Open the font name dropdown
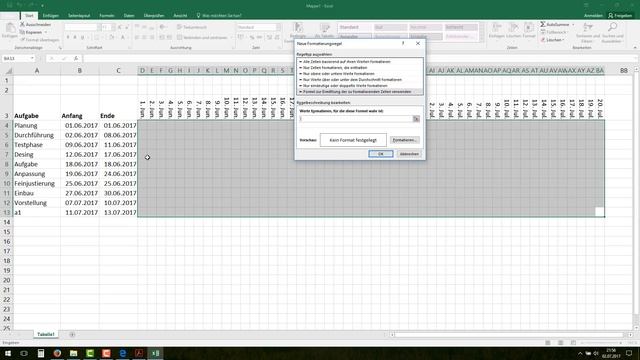 click(98, 27)
